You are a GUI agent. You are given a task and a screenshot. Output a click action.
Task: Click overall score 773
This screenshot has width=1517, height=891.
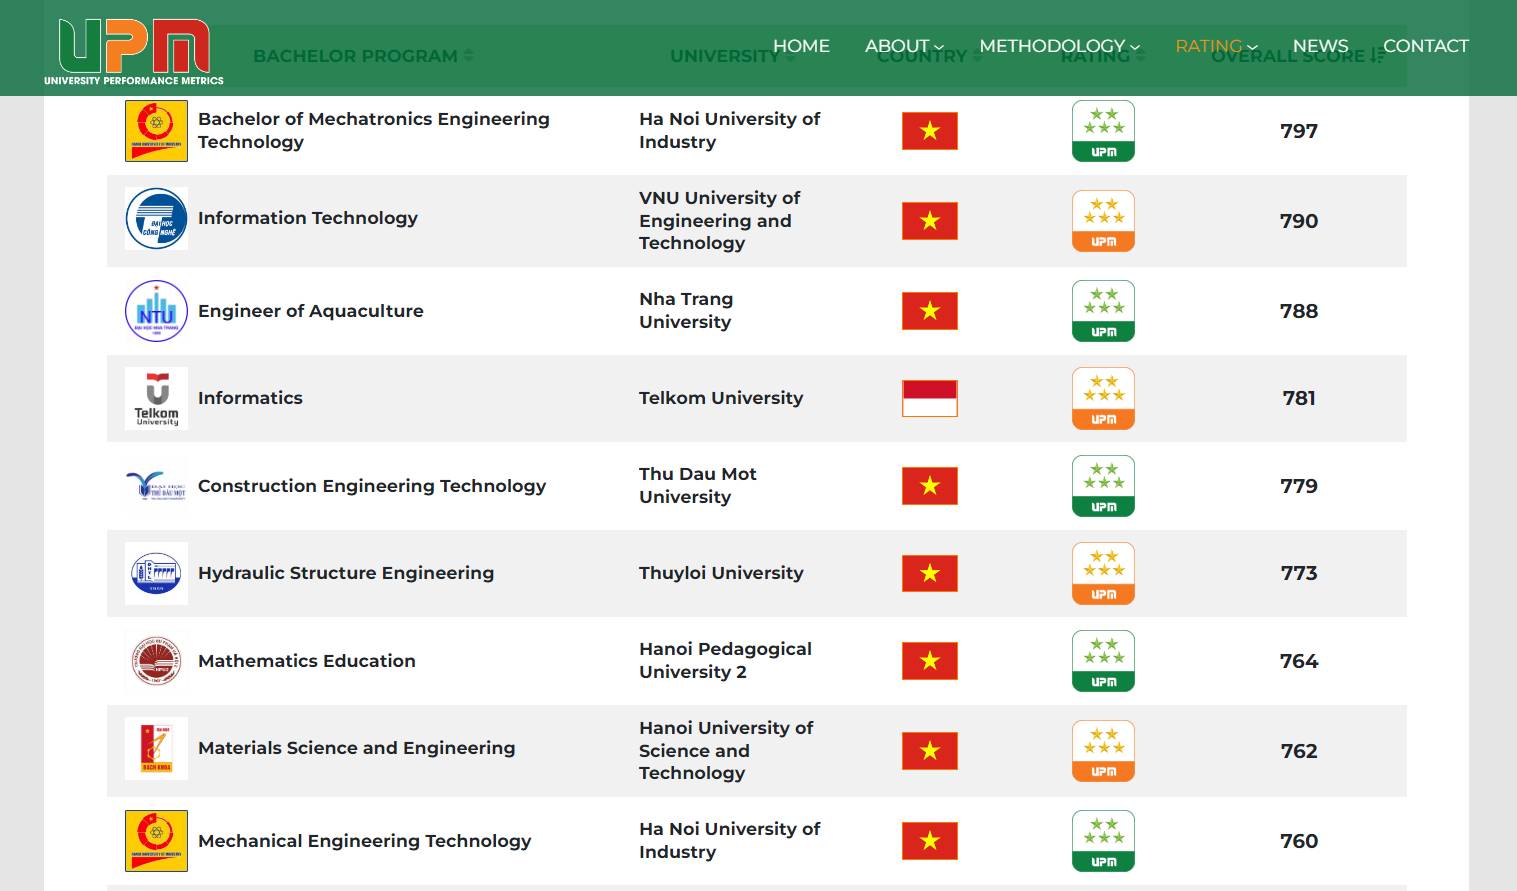1299,573
